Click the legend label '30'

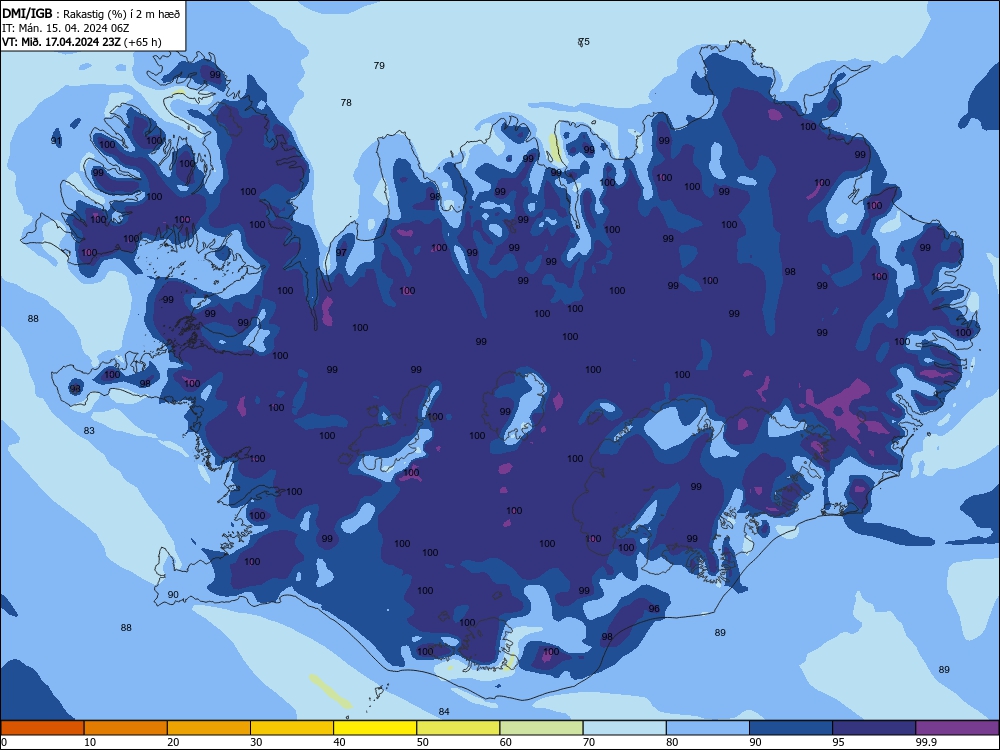click(x=256, y=742)
